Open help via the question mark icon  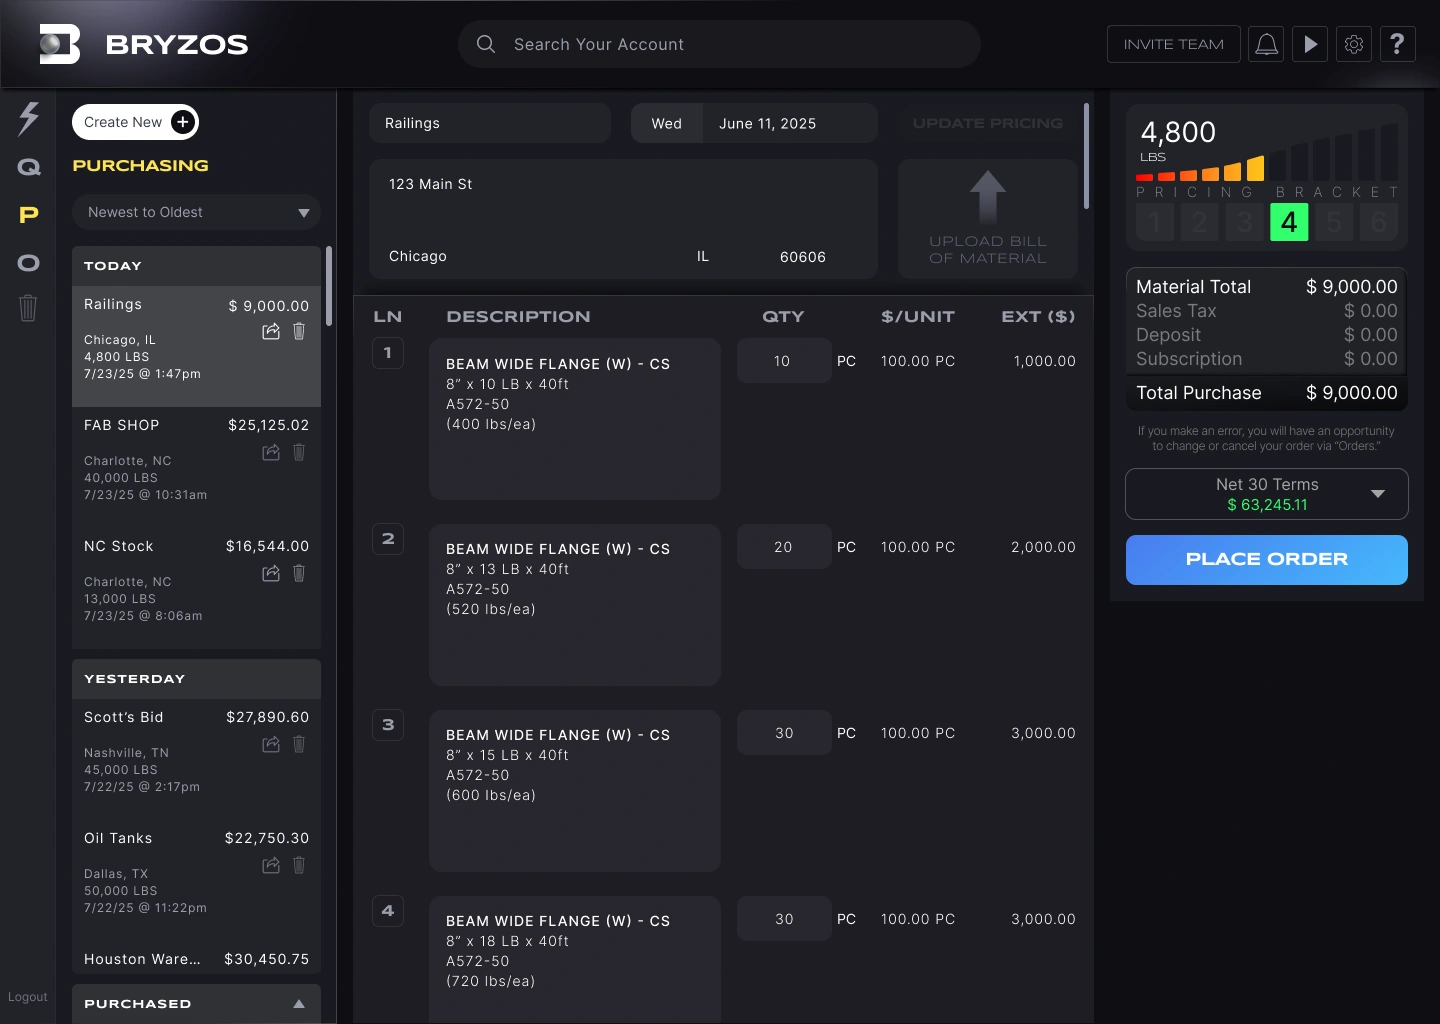click(x=1398, y=44)
